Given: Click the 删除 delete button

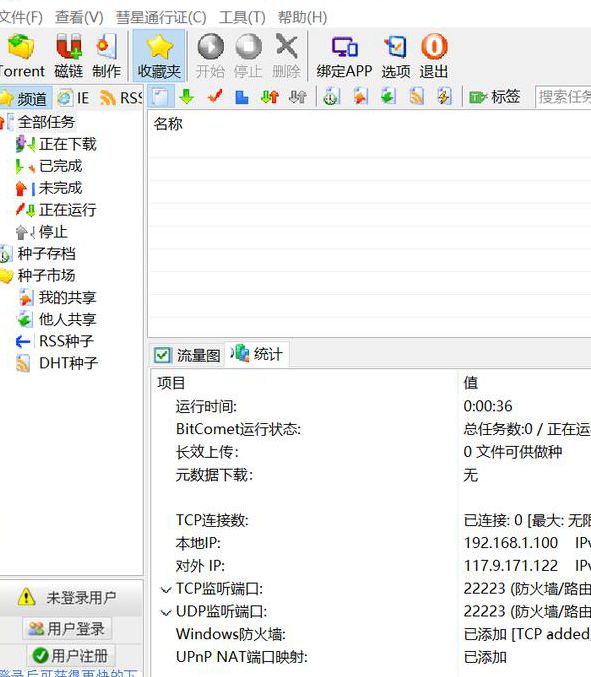Looking at the screenshot, I should [x=286, y=56].
